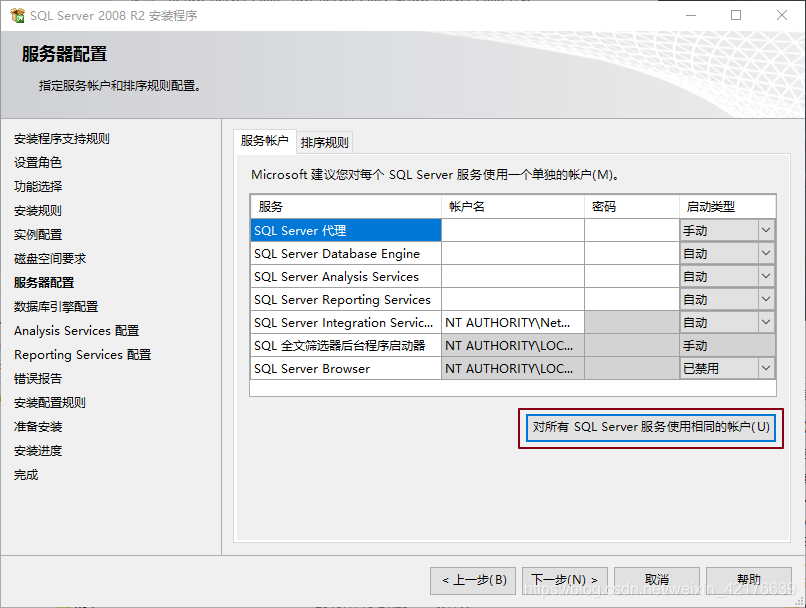Click 磁盘空间要求 step in sidebar

point(50,259)
